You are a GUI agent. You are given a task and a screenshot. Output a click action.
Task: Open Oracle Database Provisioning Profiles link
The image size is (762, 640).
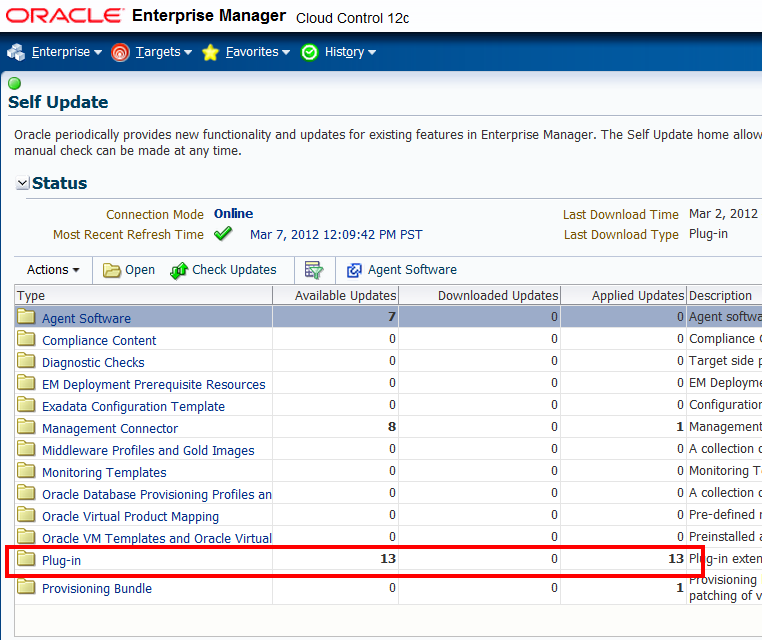(157, 495)
